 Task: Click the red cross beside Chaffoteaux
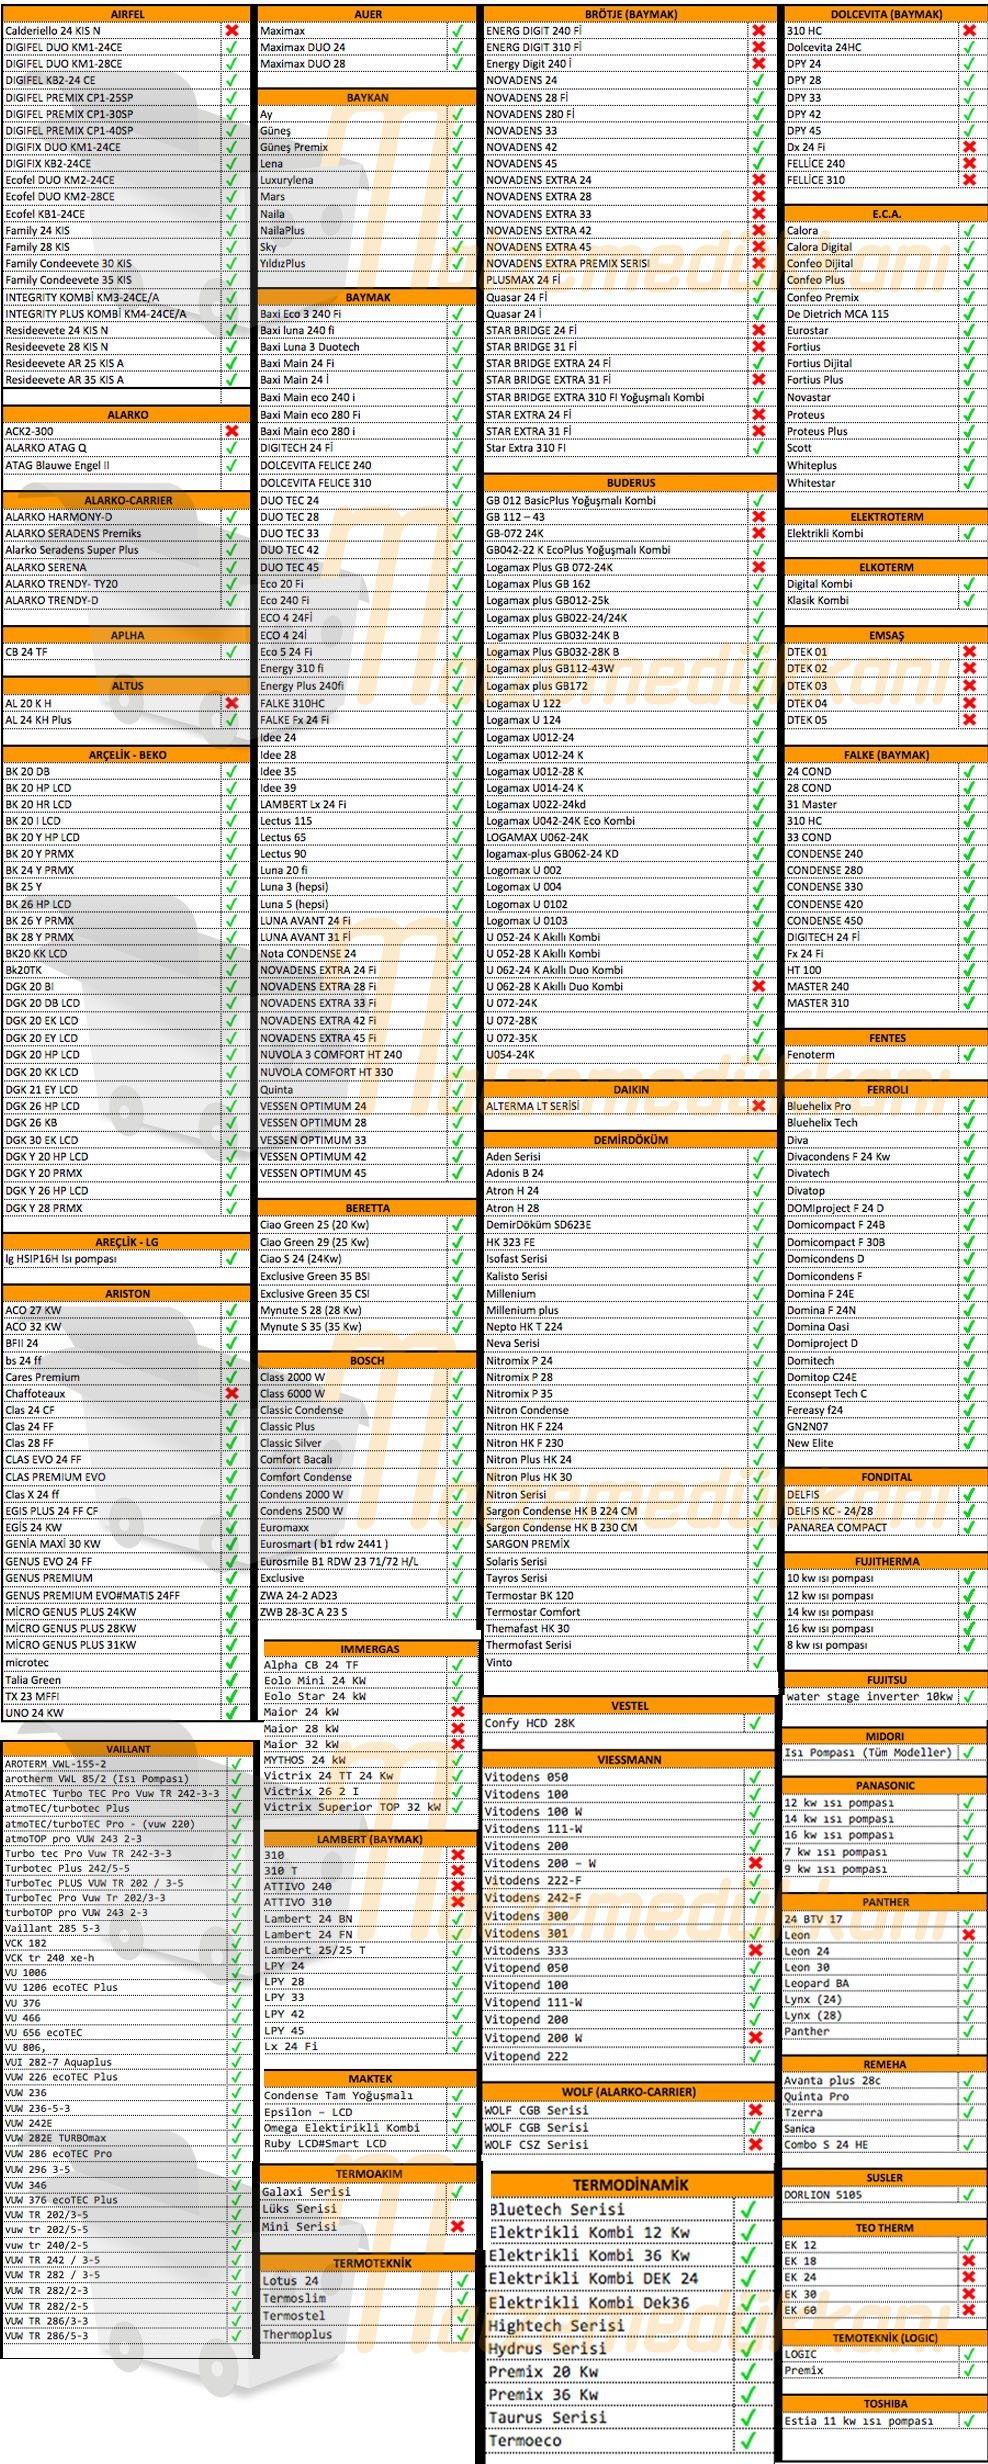point(232,1393)
